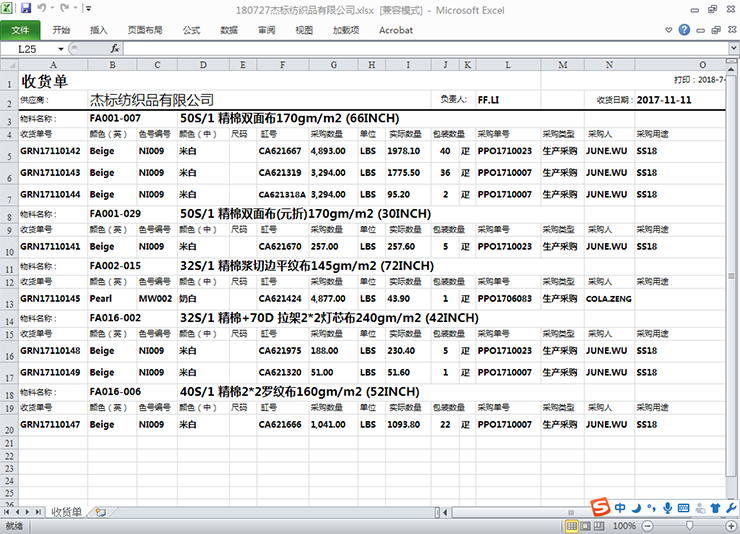Switch to the 视图 (View) tab
The image size is (740, 534).
click(x=304, y=30)
